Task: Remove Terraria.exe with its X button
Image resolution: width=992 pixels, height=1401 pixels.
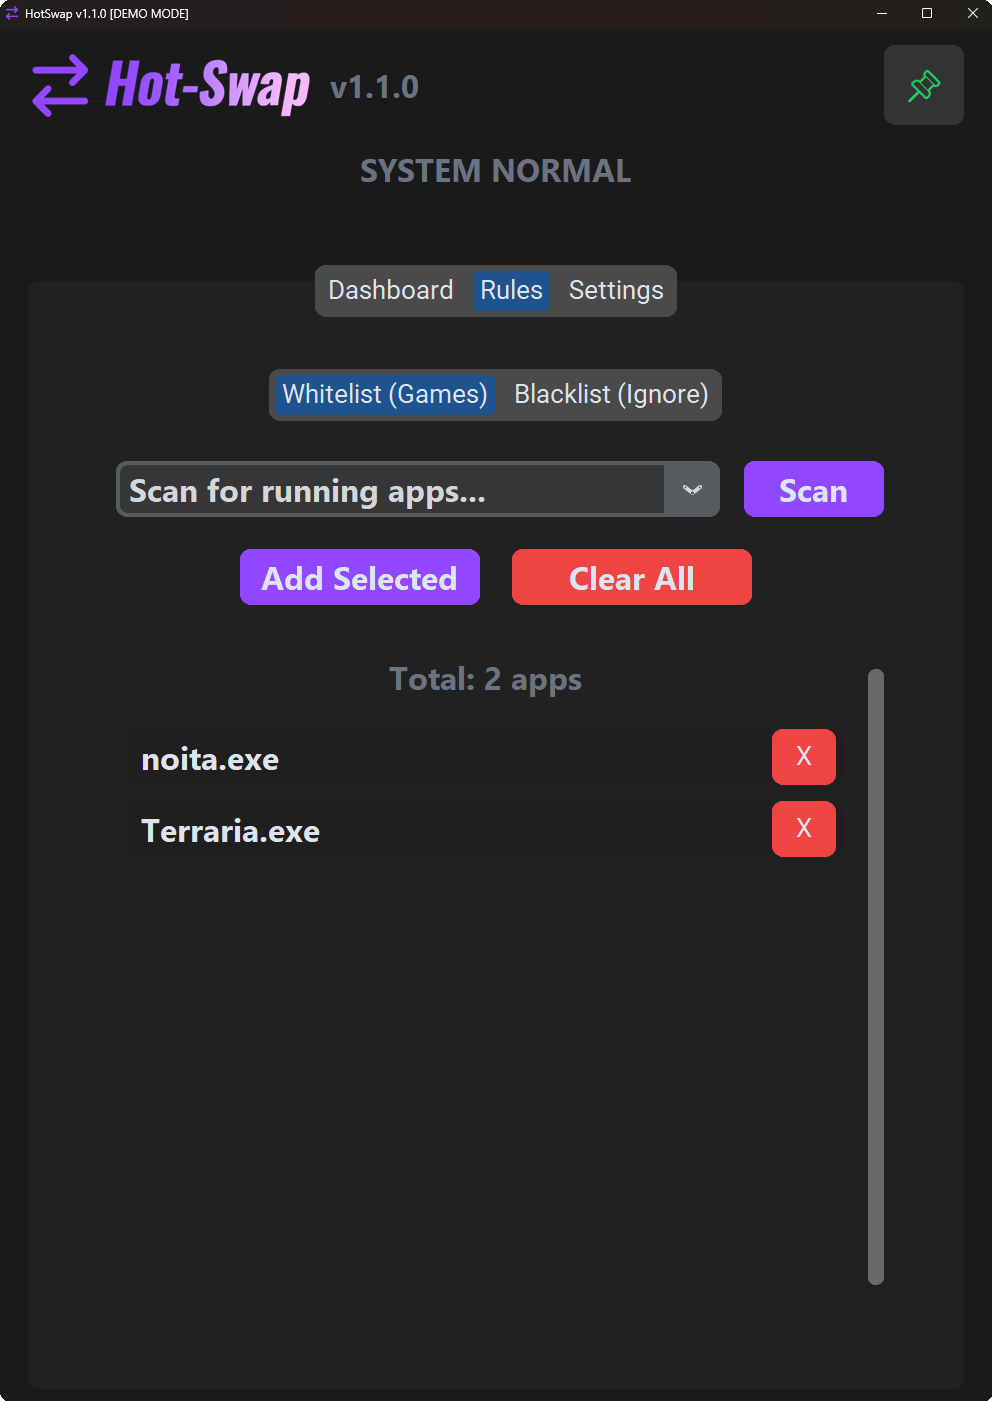Action: [x=803, y=829]
